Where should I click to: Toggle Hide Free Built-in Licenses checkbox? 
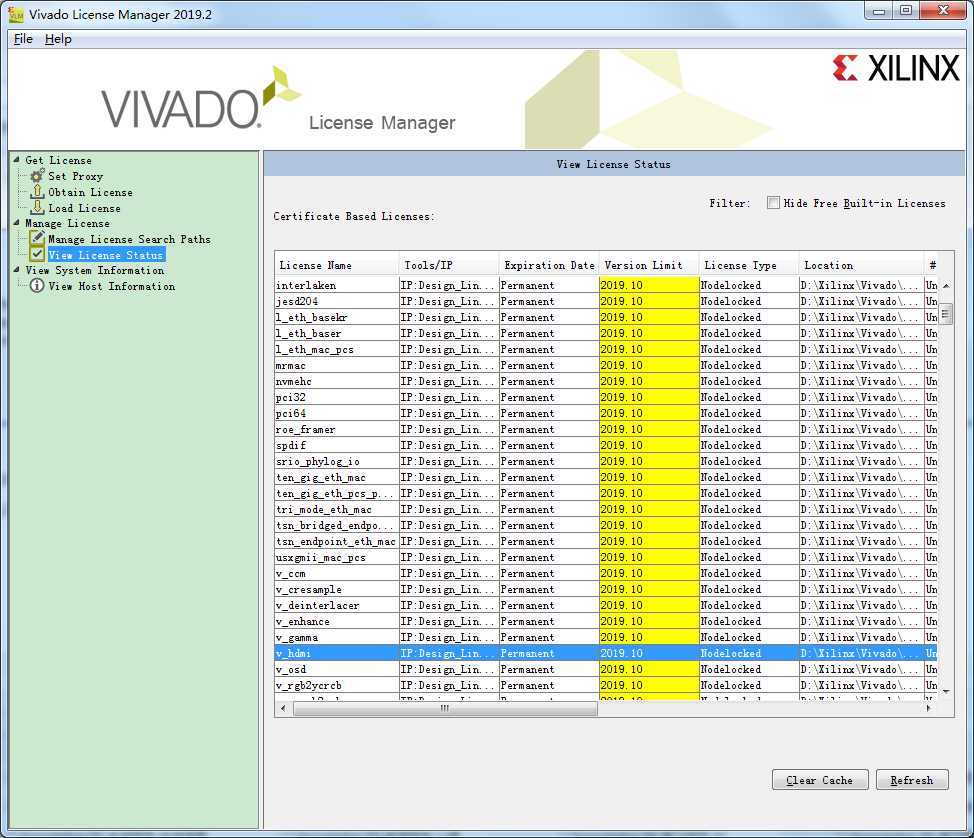coord(773,203)
